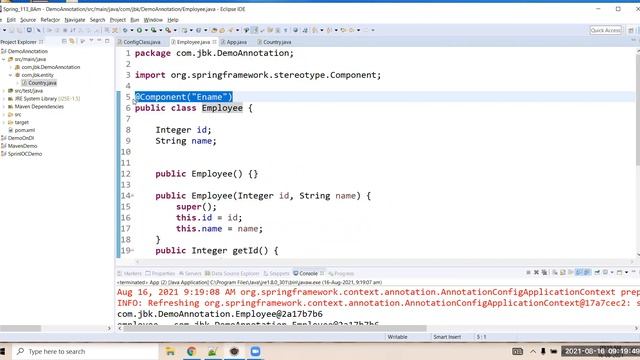
Task: Select the SpringIOCDemo project
Action: 24,154
